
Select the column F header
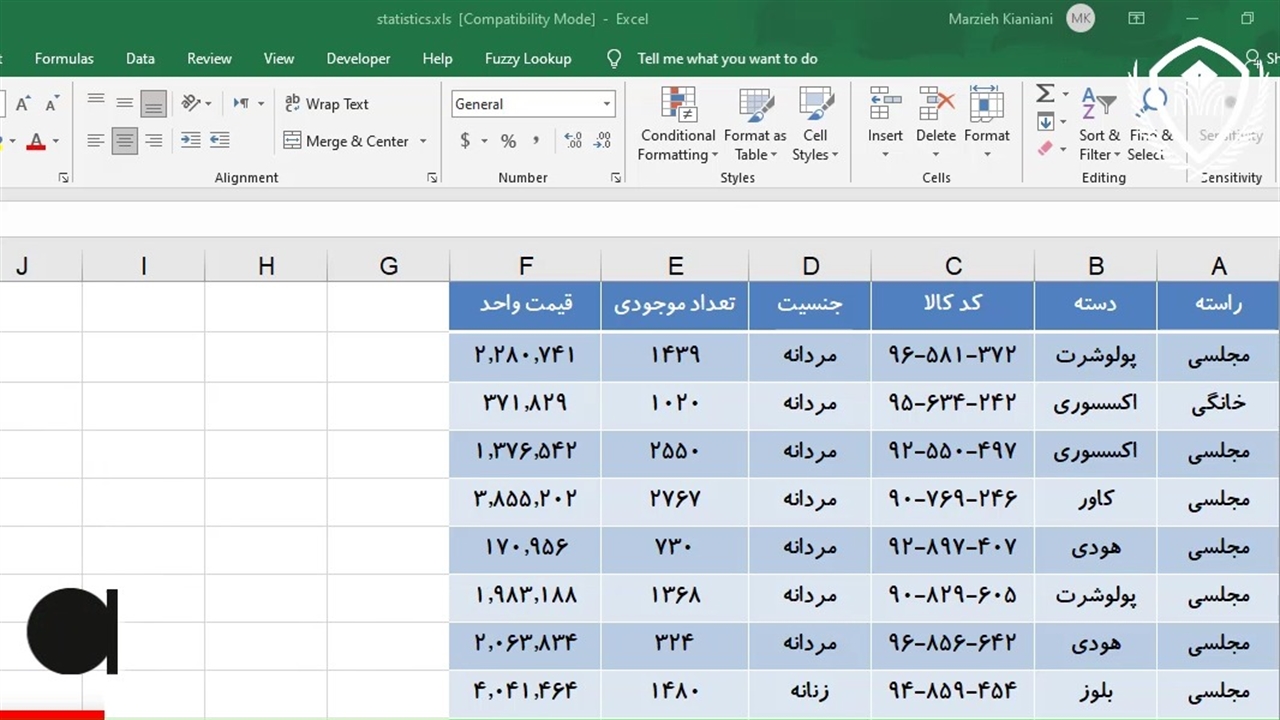tap(525, 266)
